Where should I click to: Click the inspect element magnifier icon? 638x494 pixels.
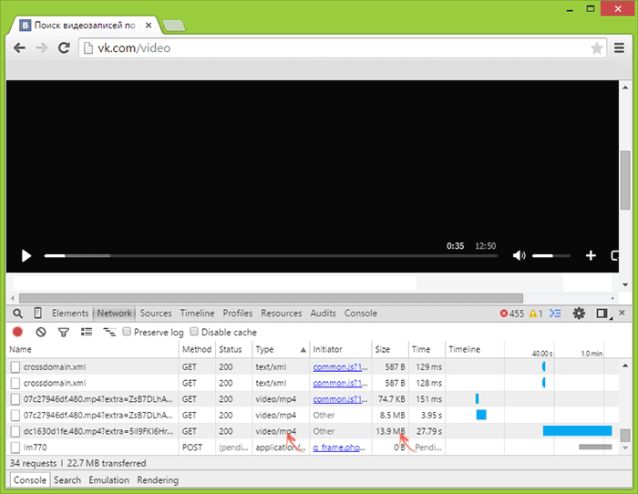(x=17, y=313)
